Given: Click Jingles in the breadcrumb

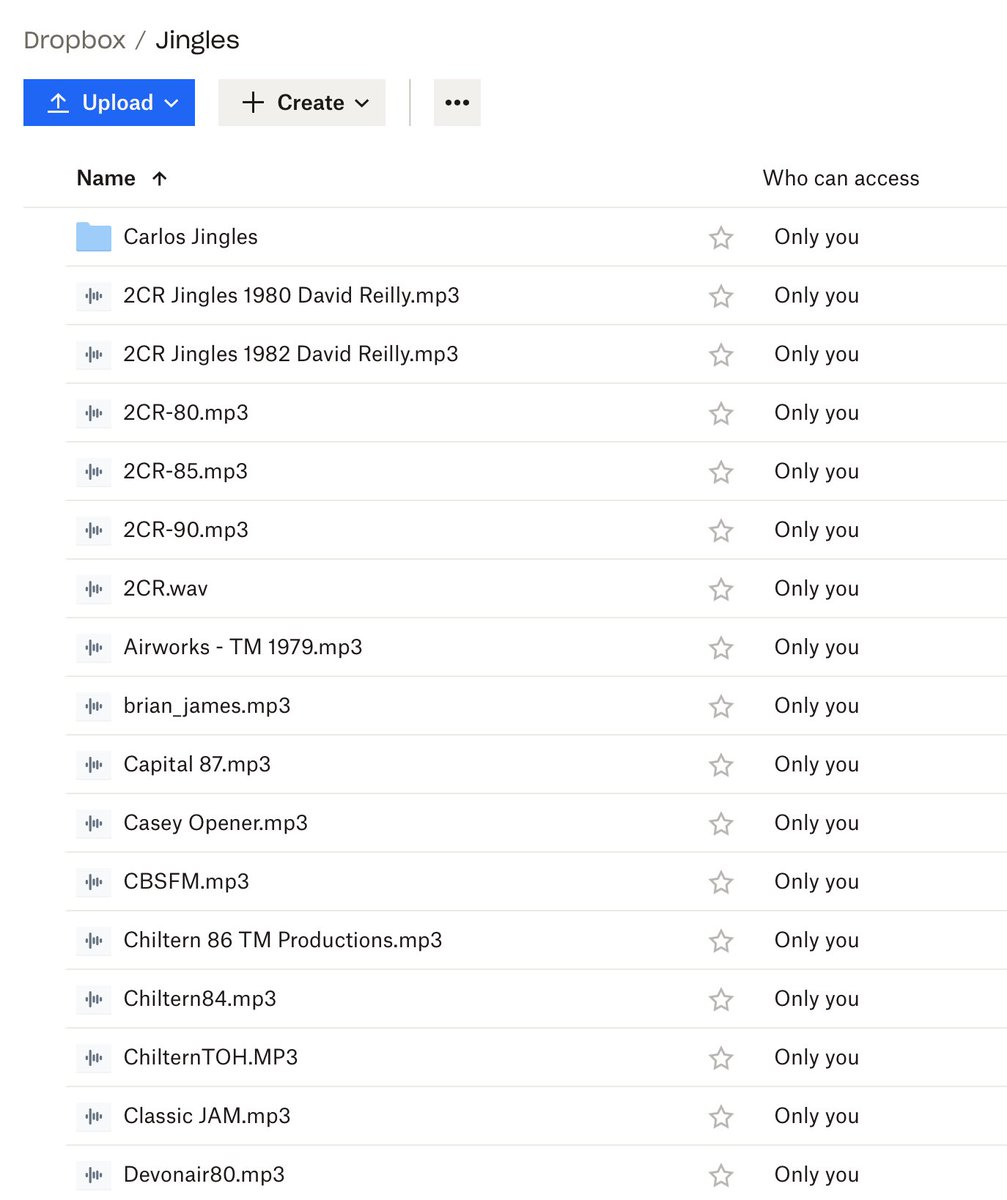Looking at the screenshot, I should click(x=197, y=40).
